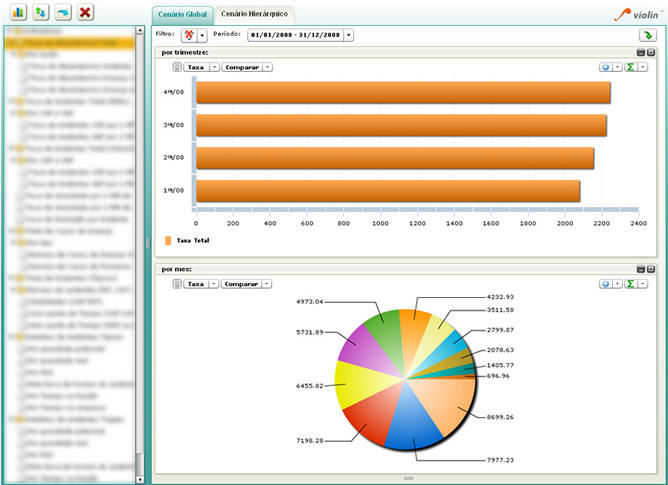Viewport: 668px width, 485px height.
Task: Switch to the Cenário Hierárquico tab
Action: coord(254,14)
